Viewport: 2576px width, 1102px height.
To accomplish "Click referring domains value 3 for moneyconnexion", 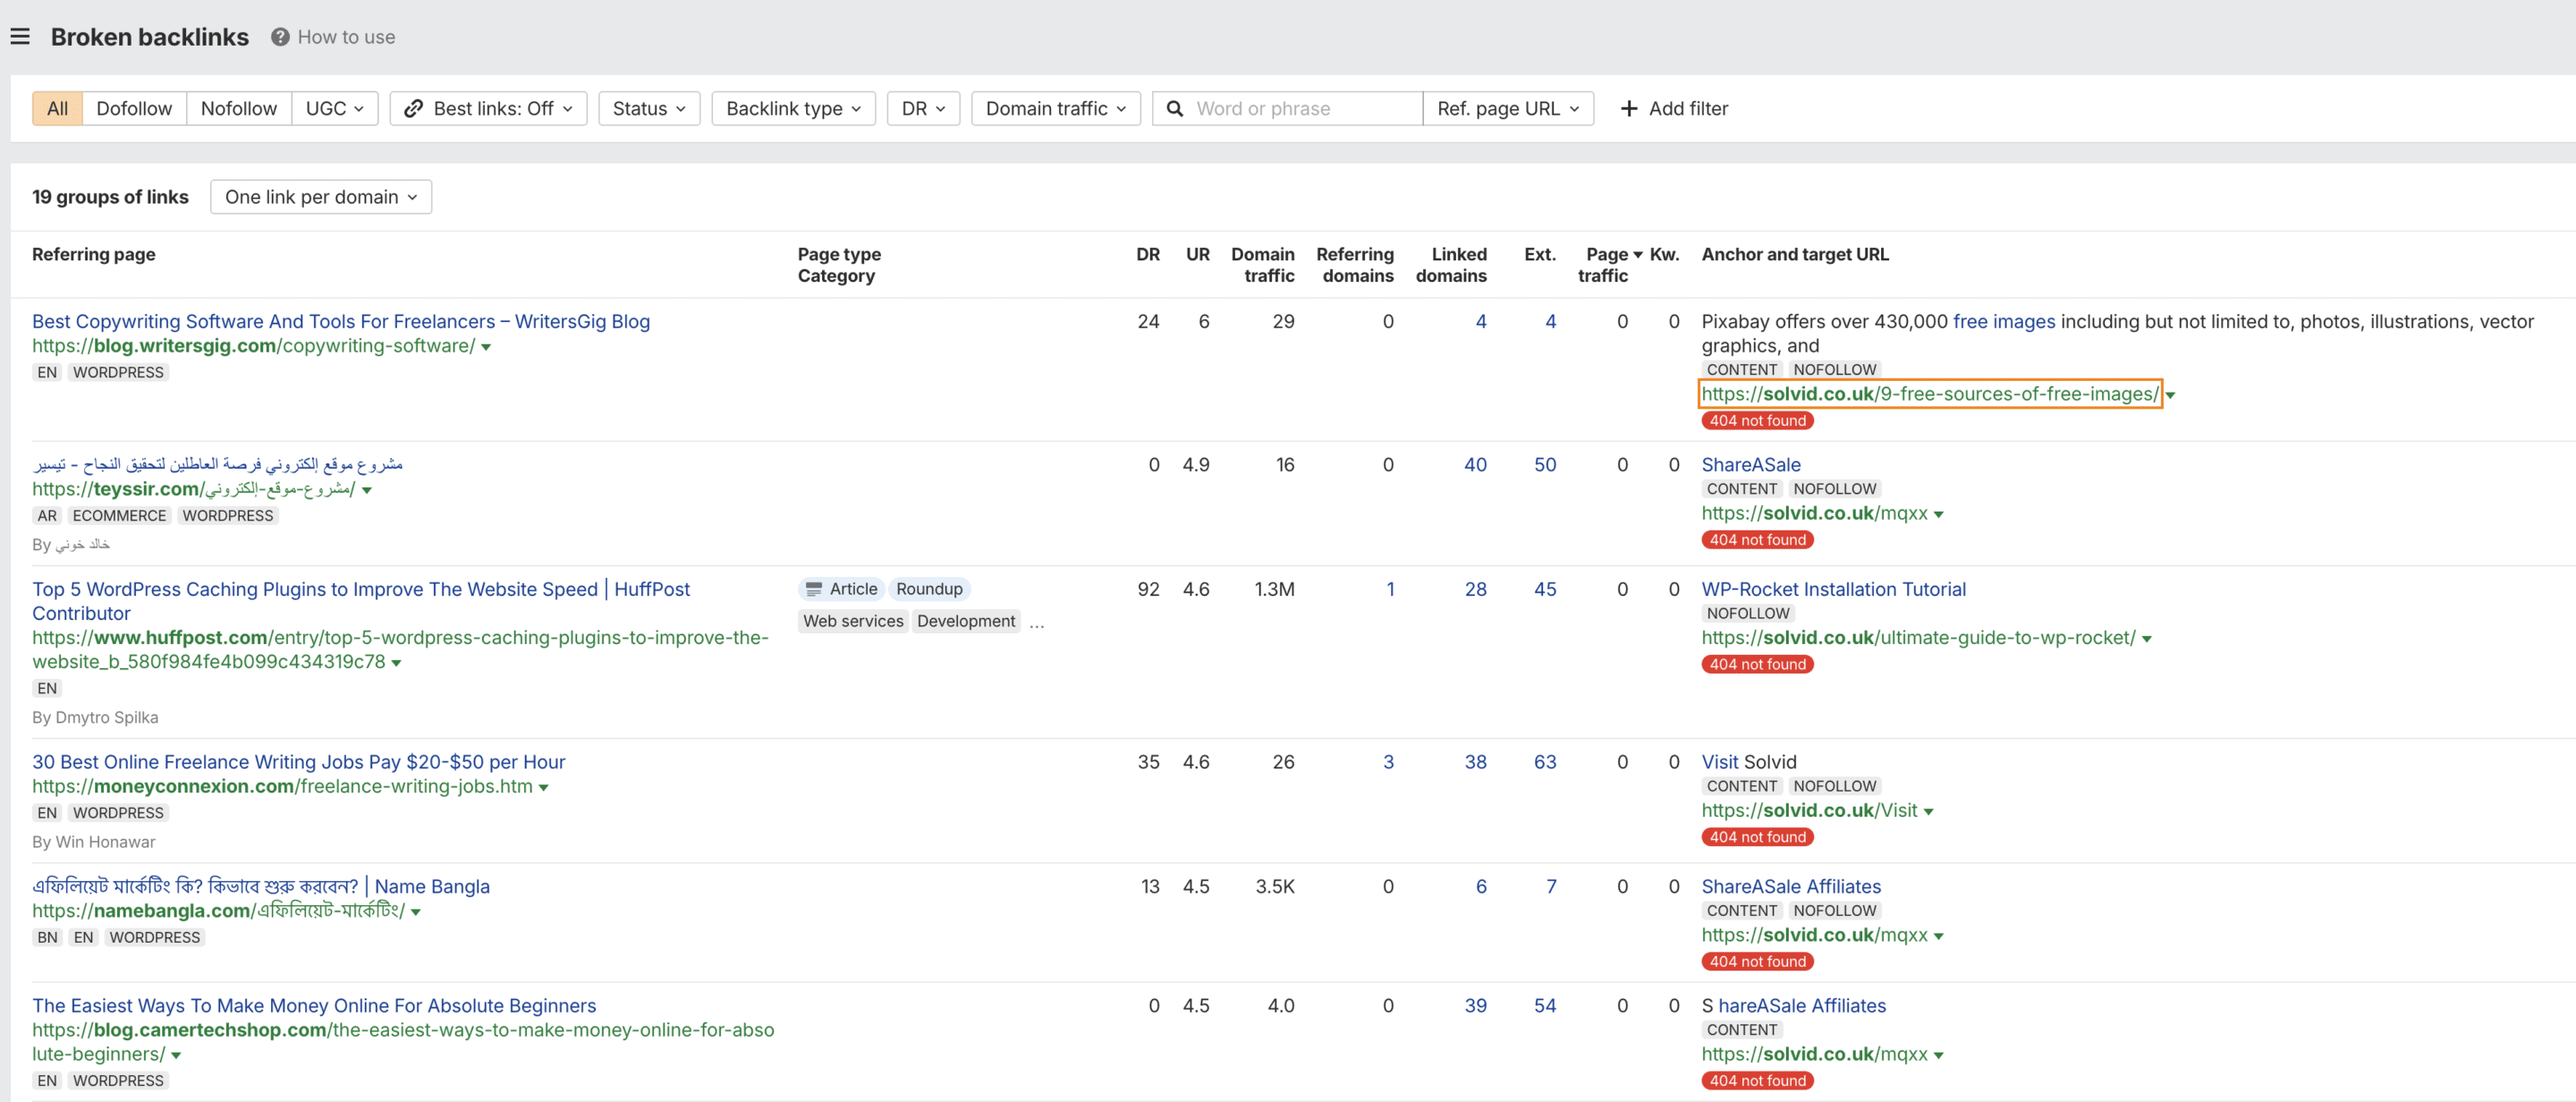I will point(1388,762).
